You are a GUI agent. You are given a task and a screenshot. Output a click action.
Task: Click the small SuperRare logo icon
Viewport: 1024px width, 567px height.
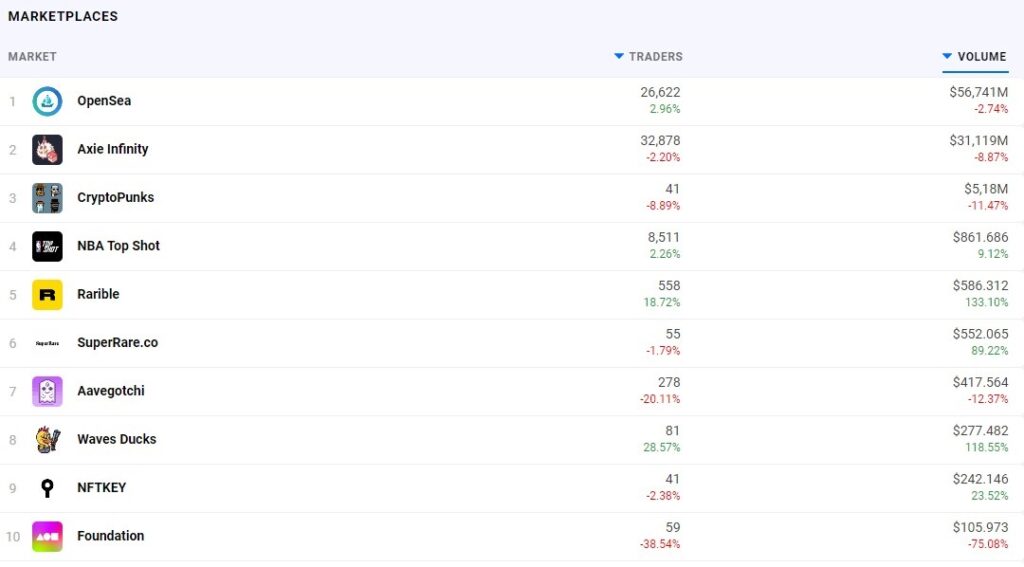[47, 343]
